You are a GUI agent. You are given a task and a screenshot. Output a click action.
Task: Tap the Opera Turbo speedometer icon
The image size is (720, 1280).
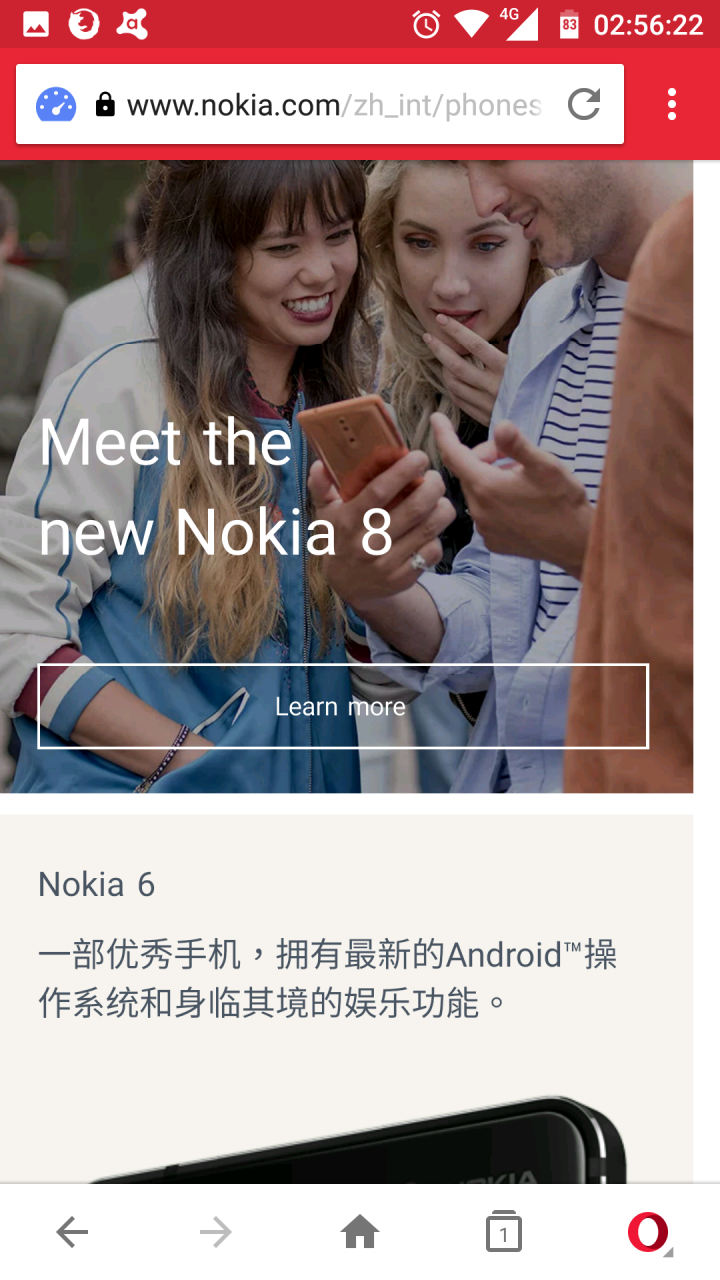point(56,105)
